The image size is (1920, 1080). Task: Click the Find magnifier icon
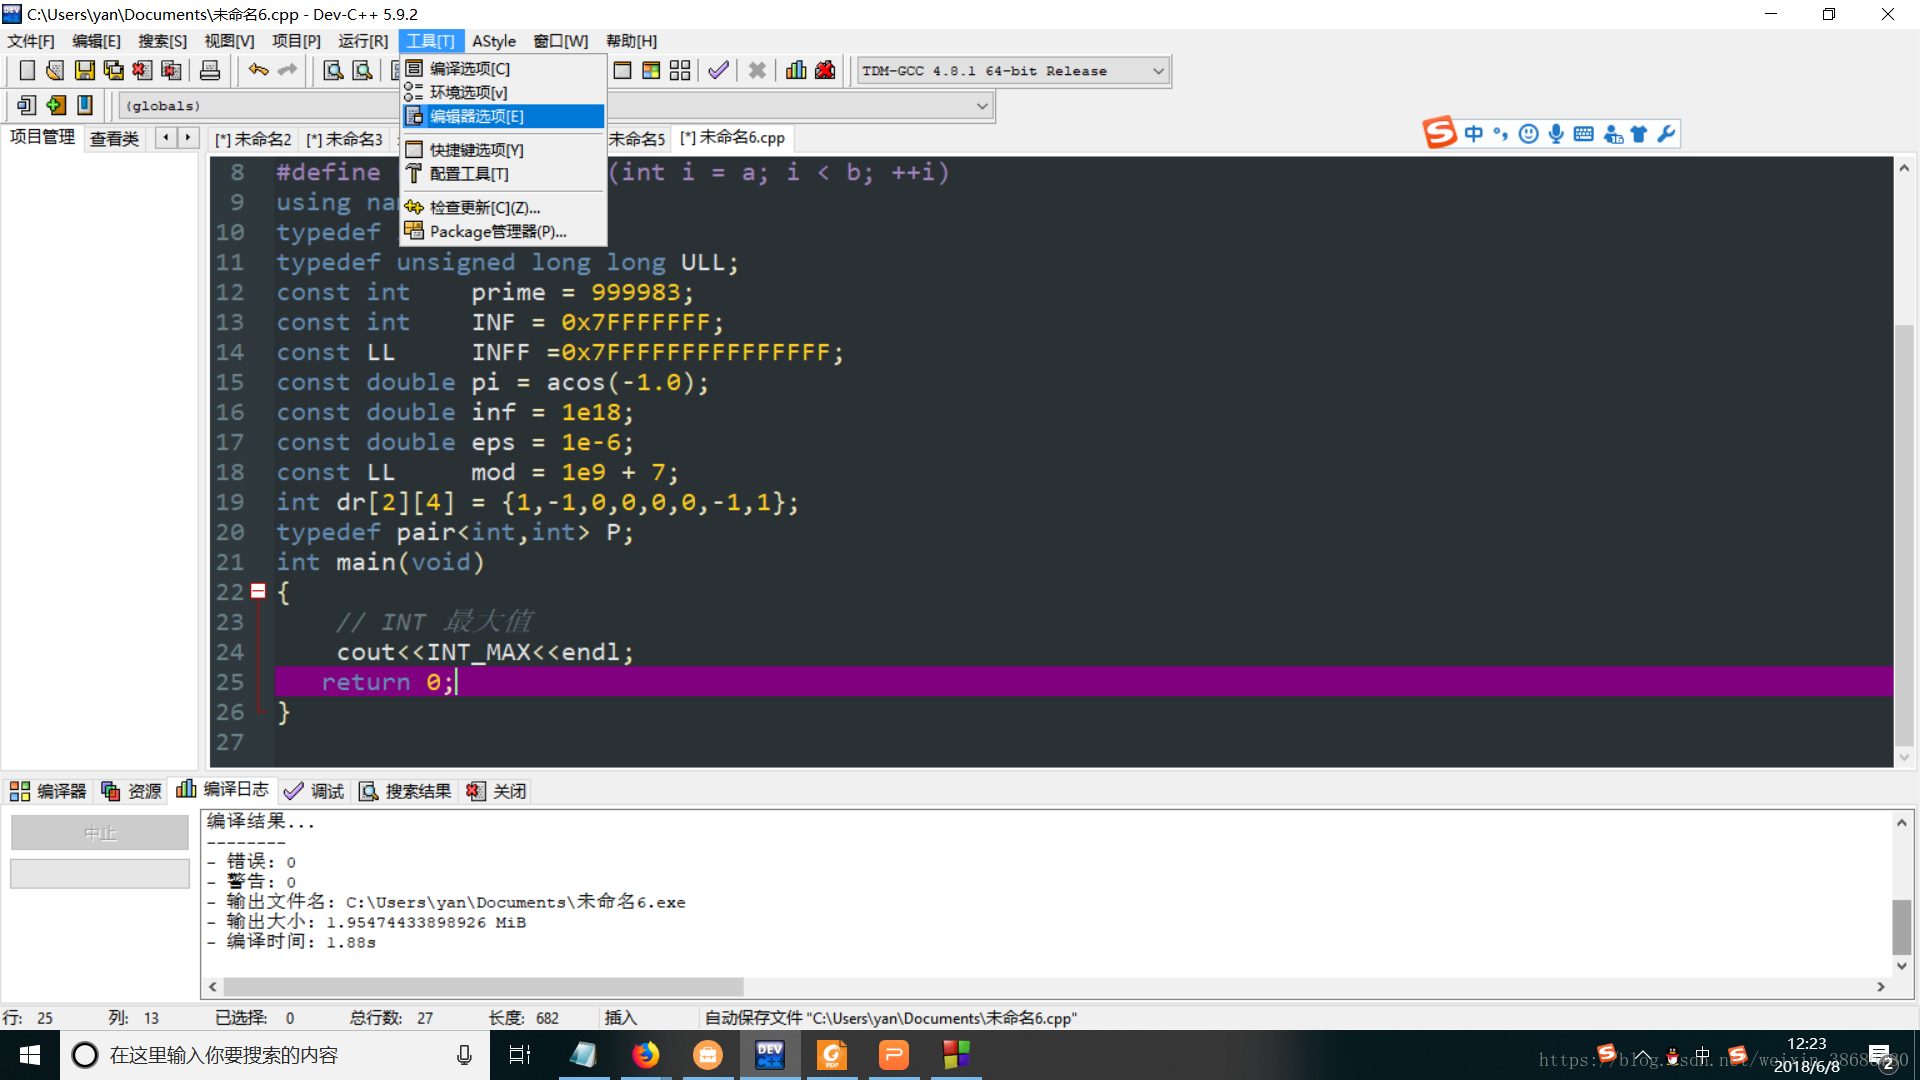(333, 70)
